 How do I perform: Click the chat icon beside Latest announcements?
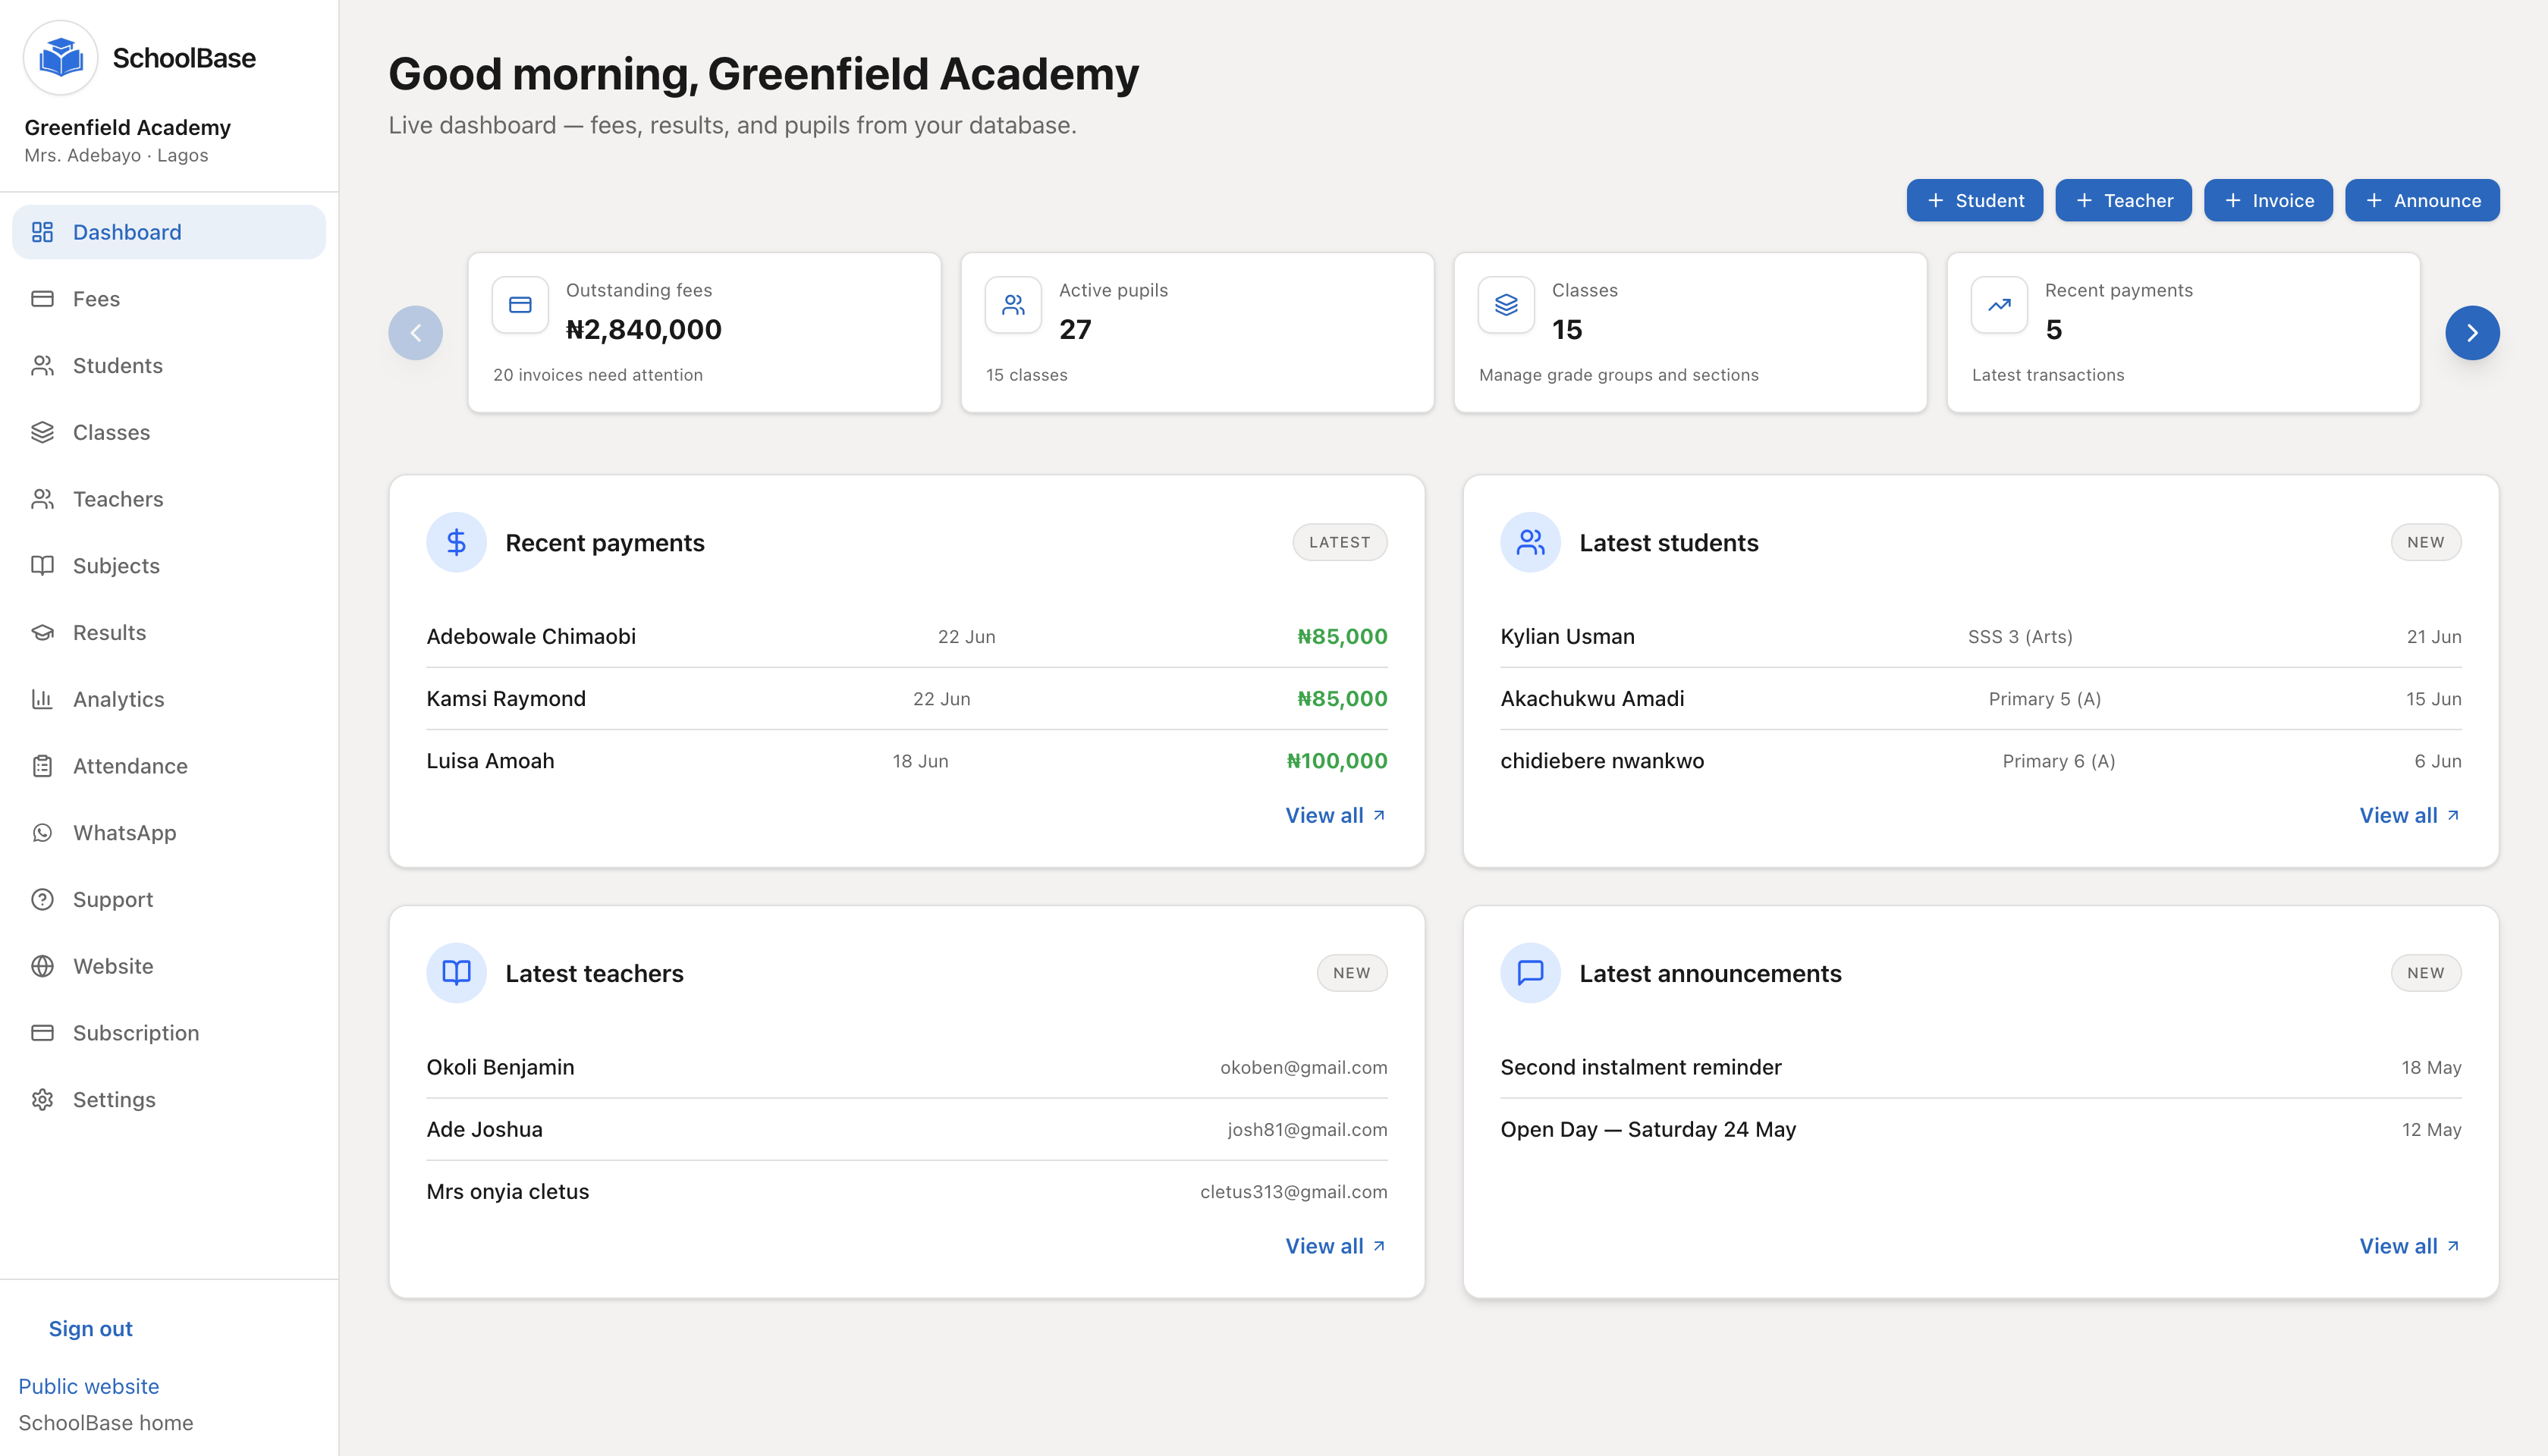1530,973
